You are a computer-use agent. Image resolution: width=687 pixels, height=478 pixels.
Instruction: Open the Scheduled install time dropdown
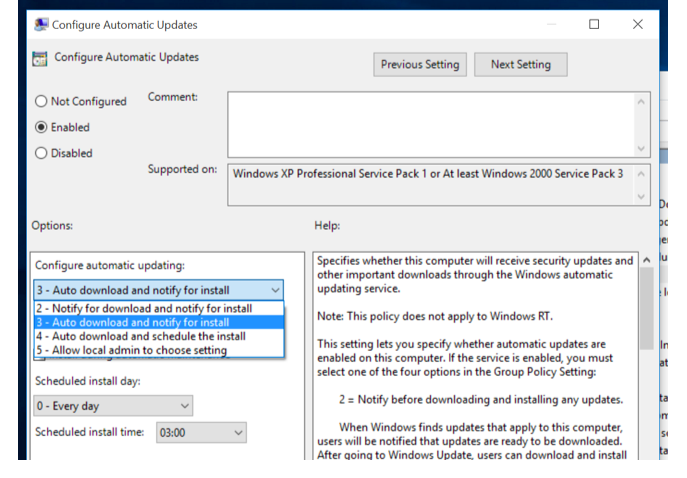201,432
